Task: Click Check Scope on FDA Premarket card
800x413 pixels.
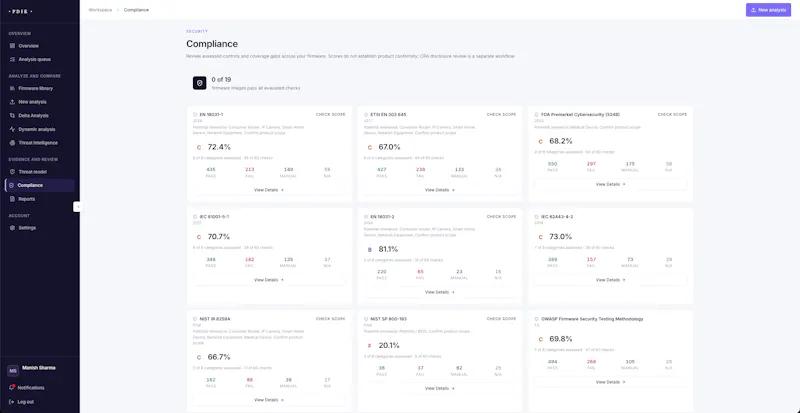Action: (x=672, y=114)
